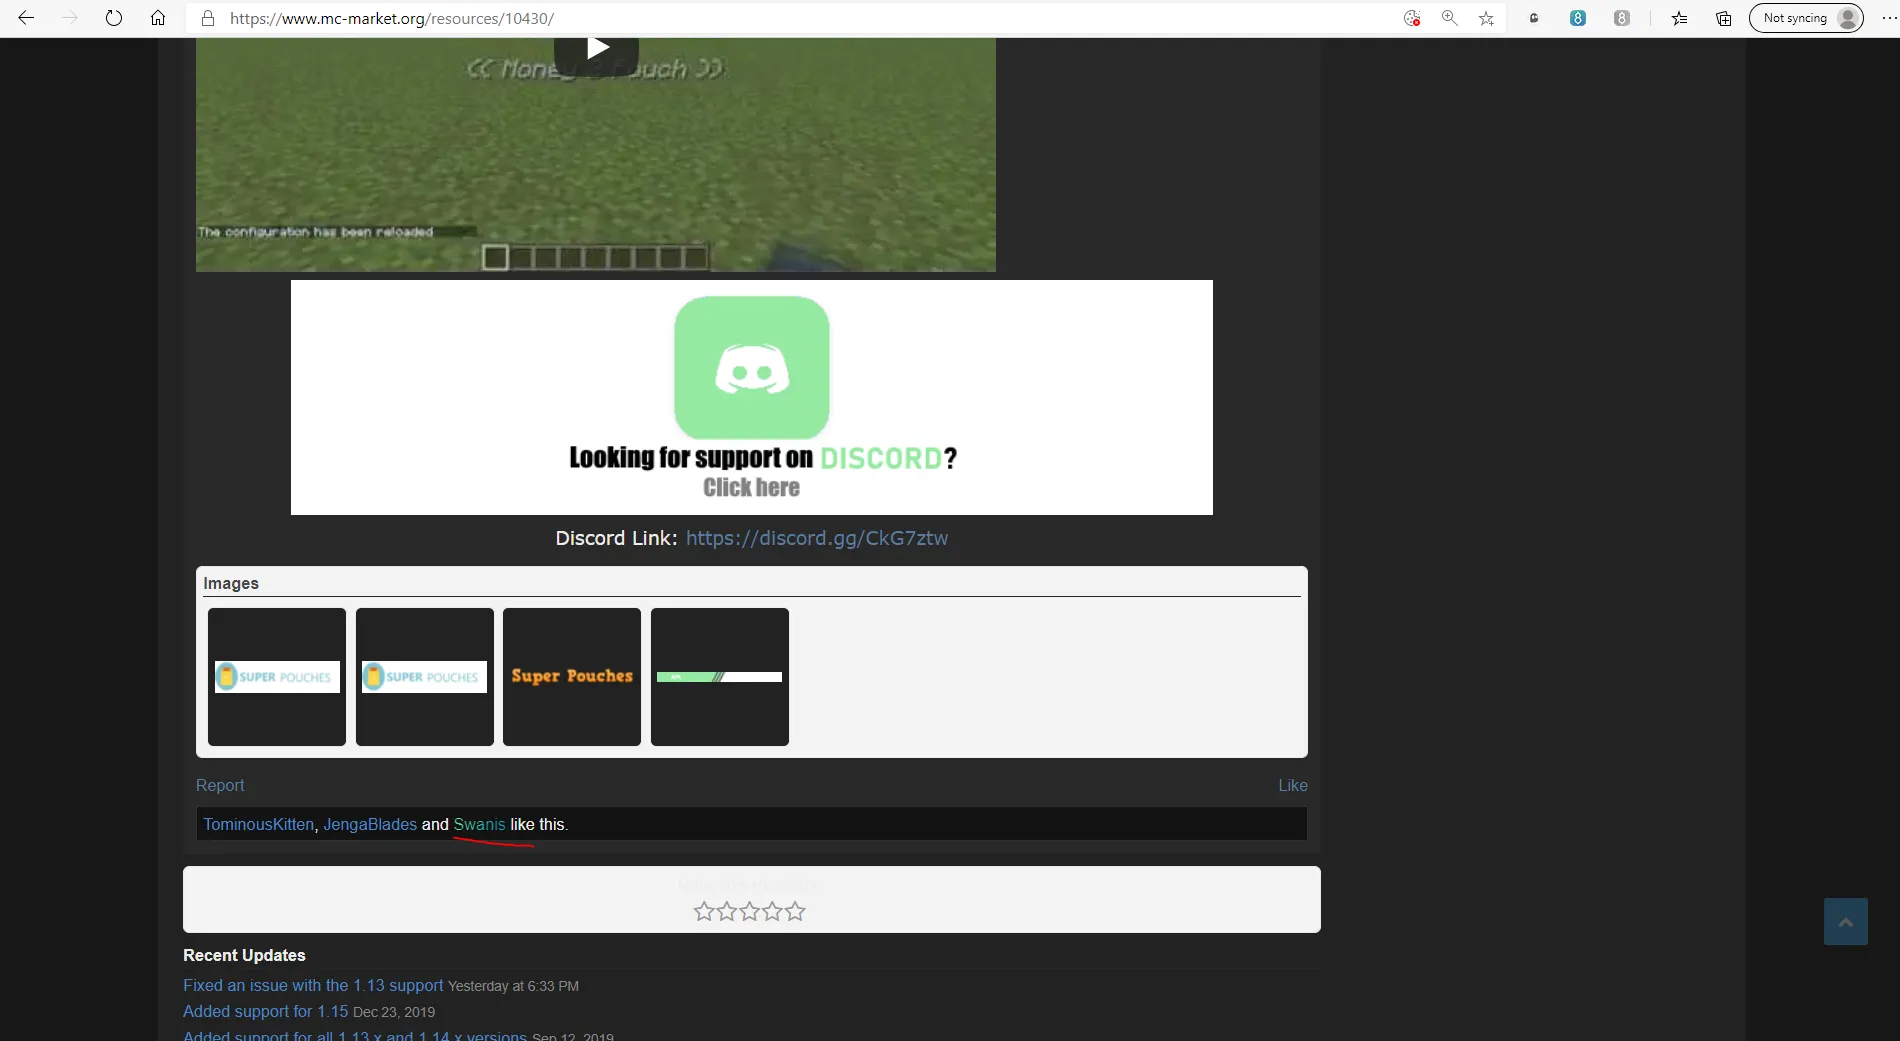Click the Not syncing profile button
Image resolution: width=1900 pixels, height=1041 pixels.
[x=1806, y=18]
